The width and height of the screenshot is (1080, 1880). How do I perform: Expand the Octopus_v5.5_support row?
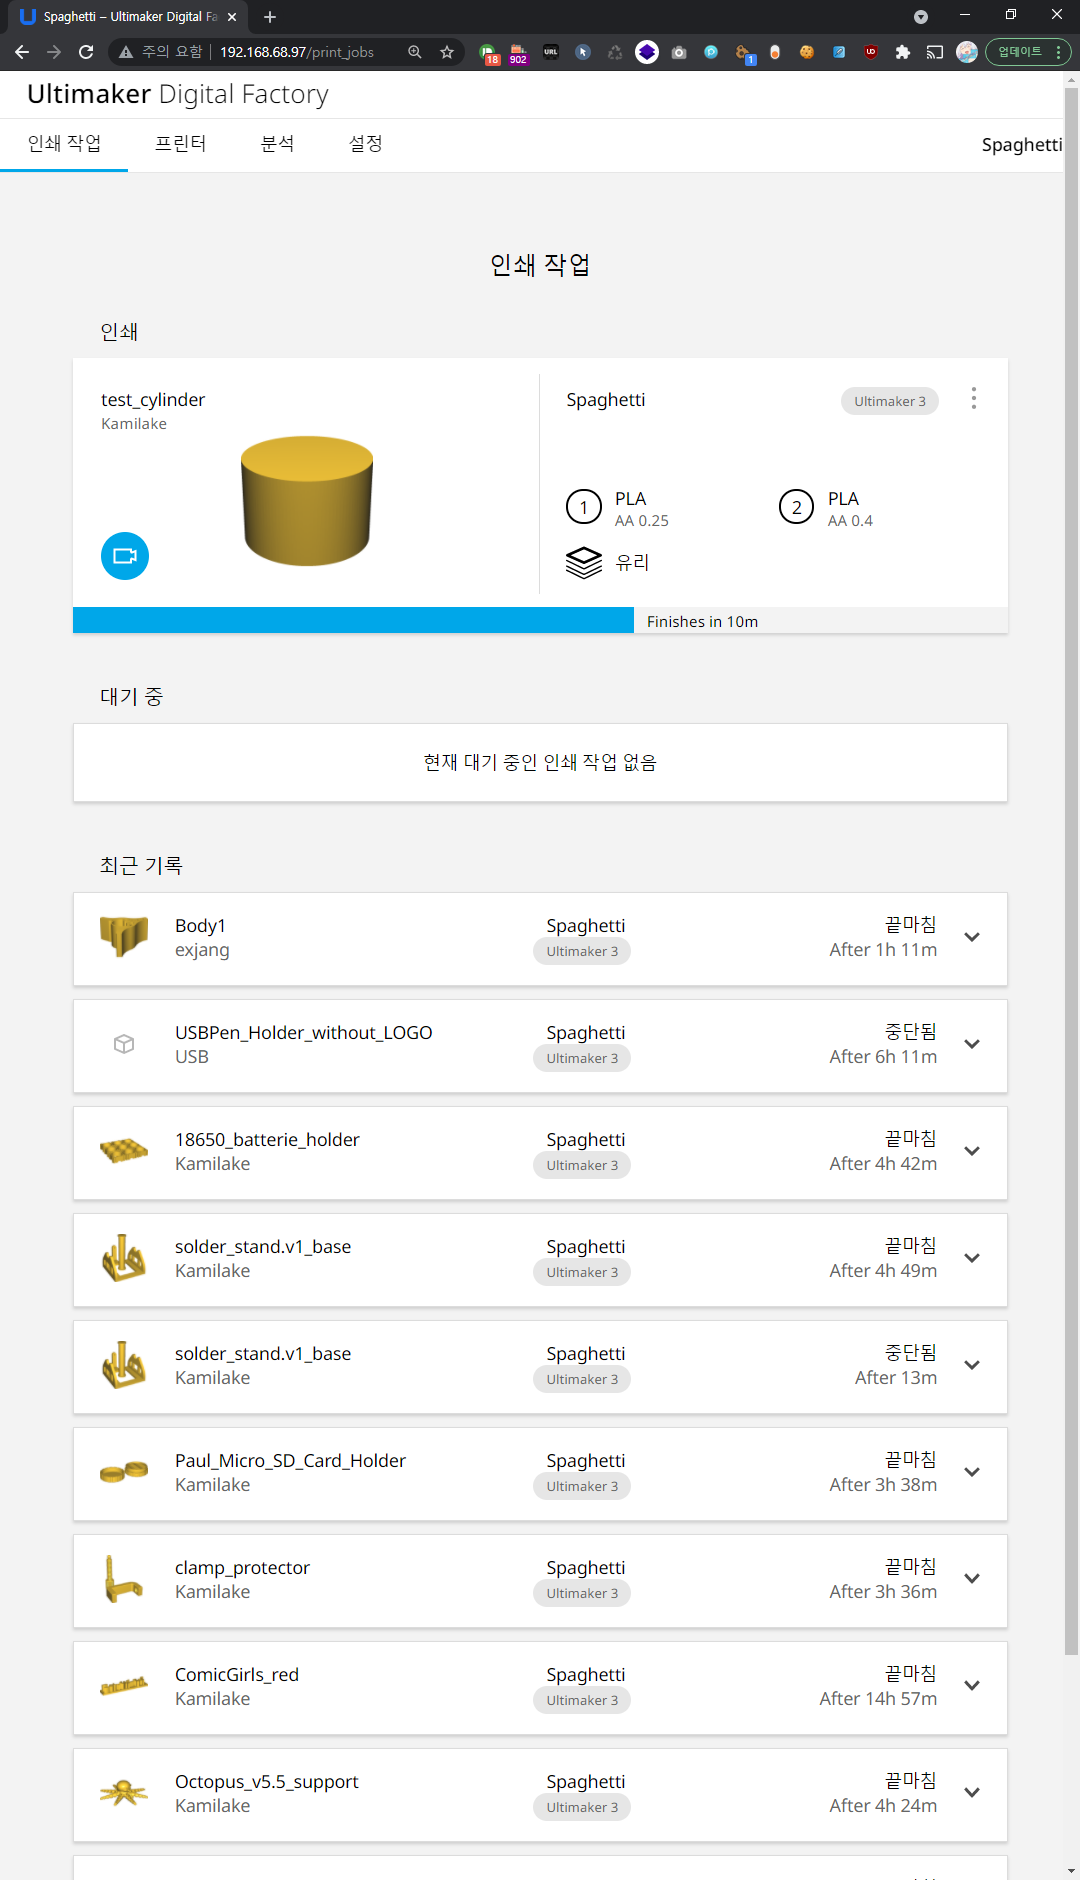[971, 1793]
